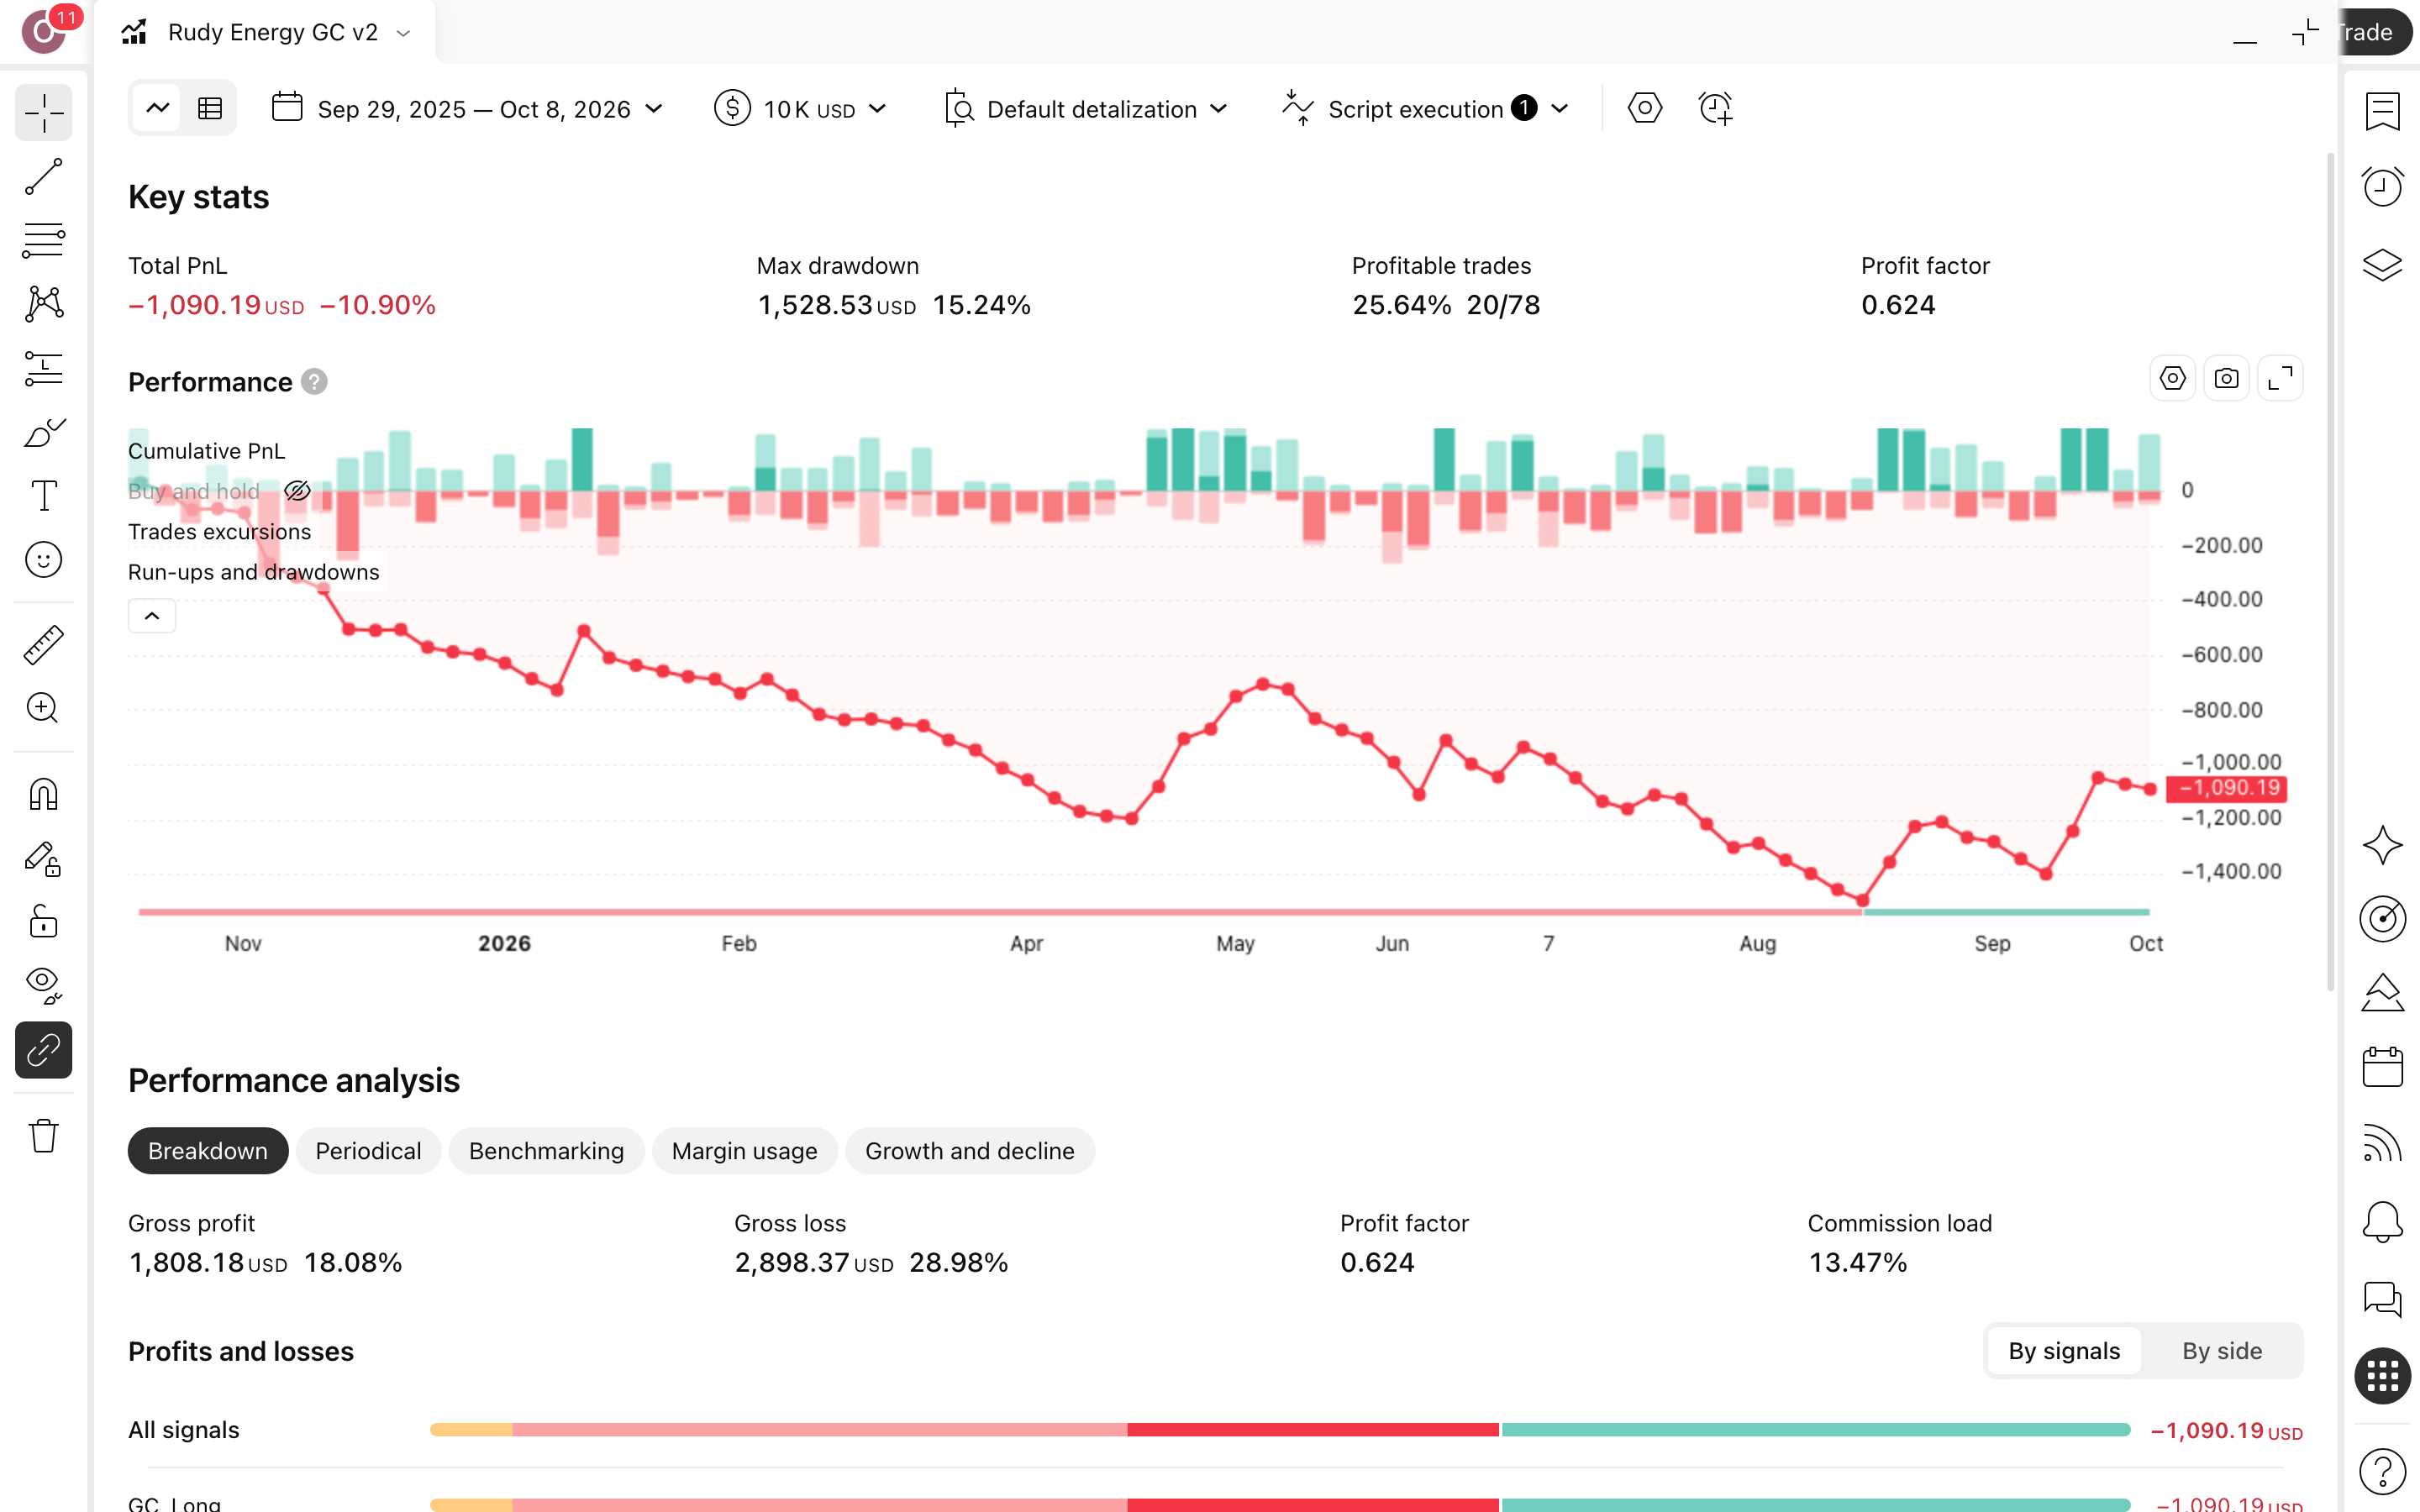2420x1512 pixels.
Task: Select the brush drawing tool
Action: pyautogui.click(x=43, y=432)
